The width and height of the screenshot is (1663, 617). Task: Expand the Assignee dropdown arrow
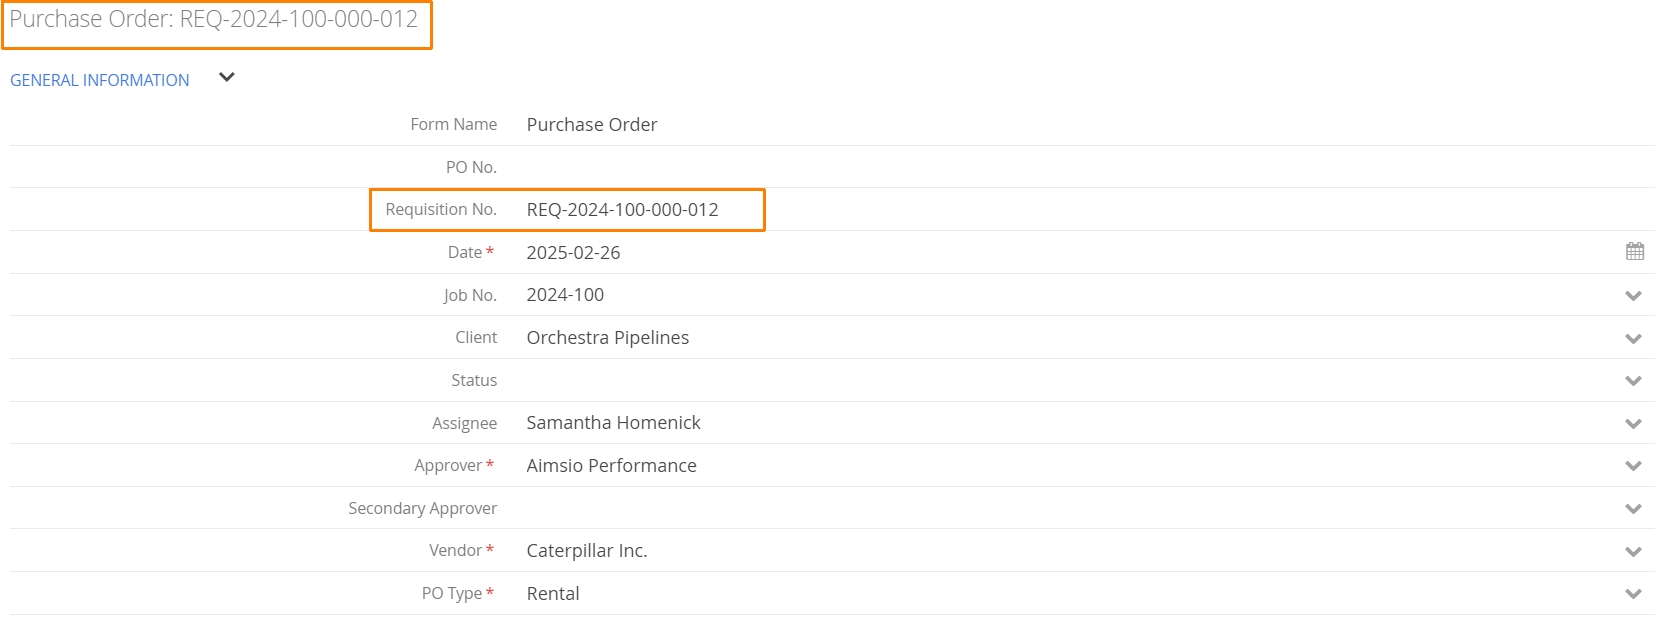(x=1633, y=424)
